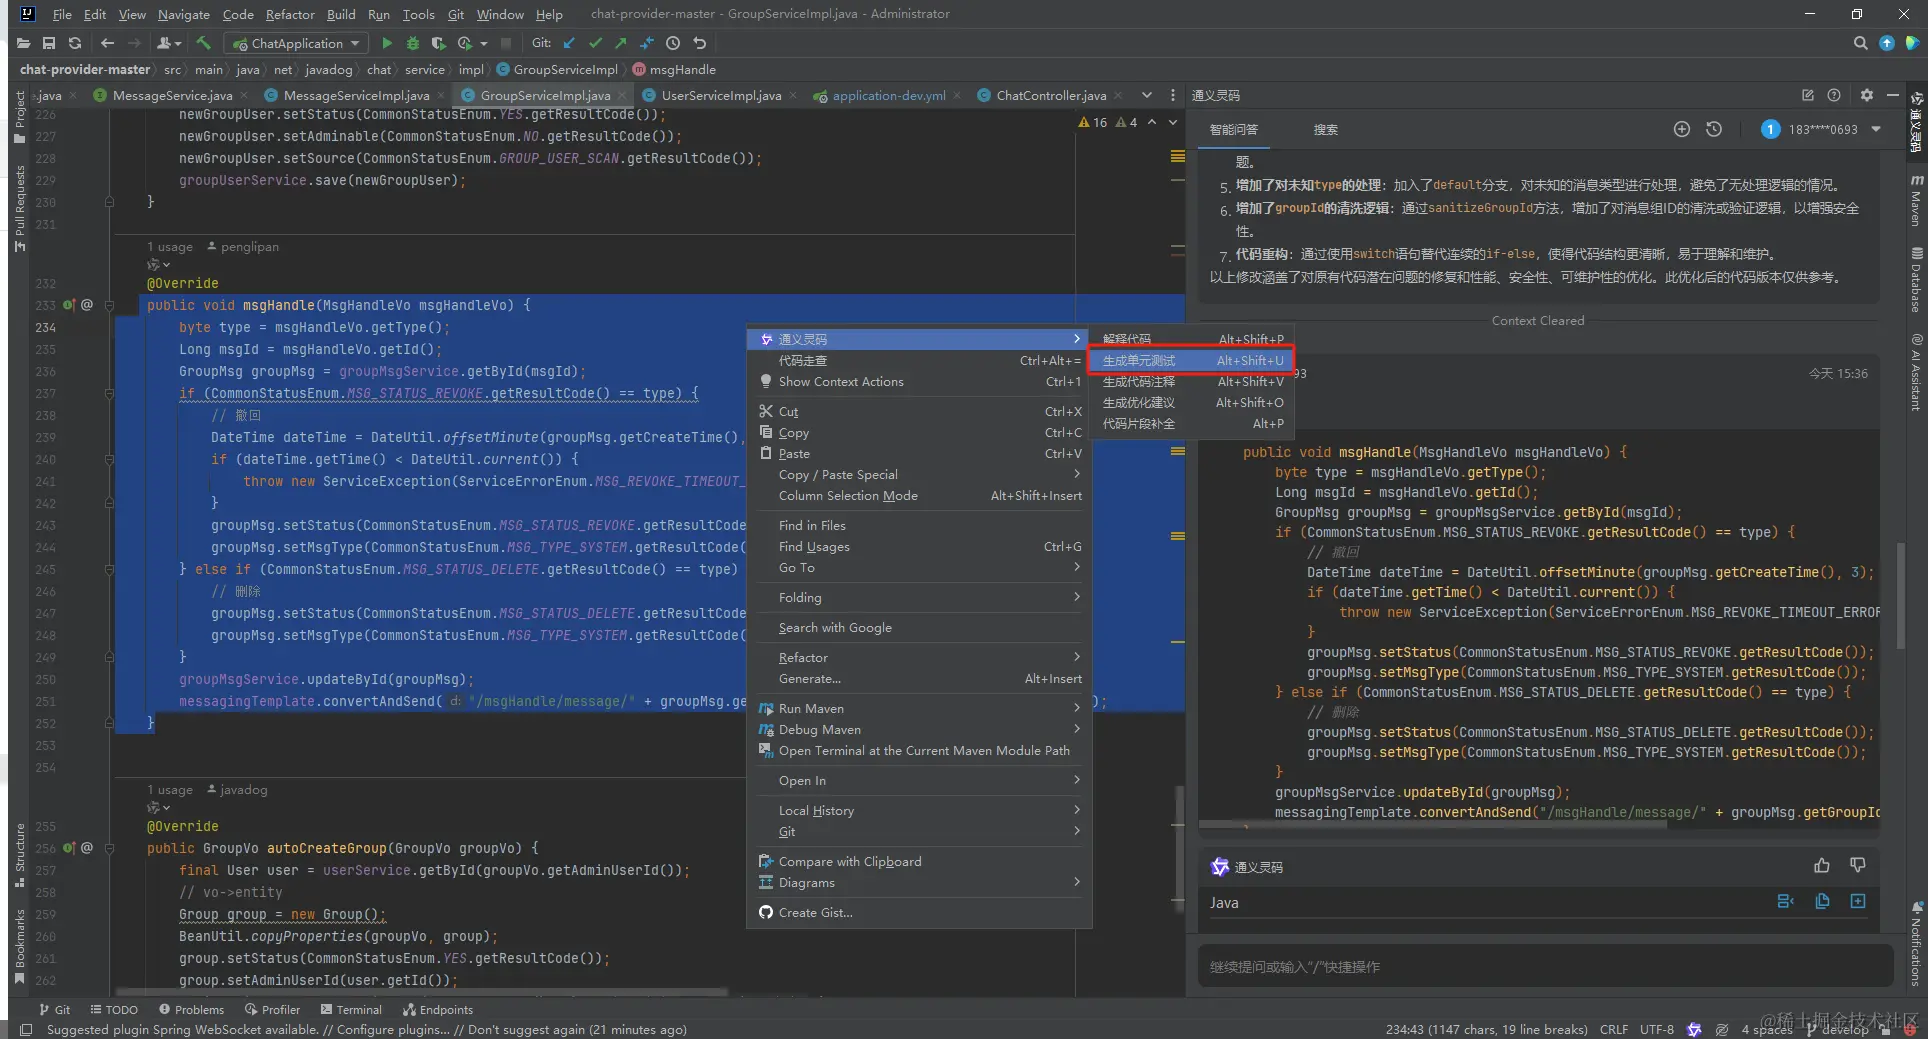Select 生成单元测试 from submenu
Image resolution: width=1928 pixels, height=1039 pixels.
pyautogui.click(x=1191, y=360)
